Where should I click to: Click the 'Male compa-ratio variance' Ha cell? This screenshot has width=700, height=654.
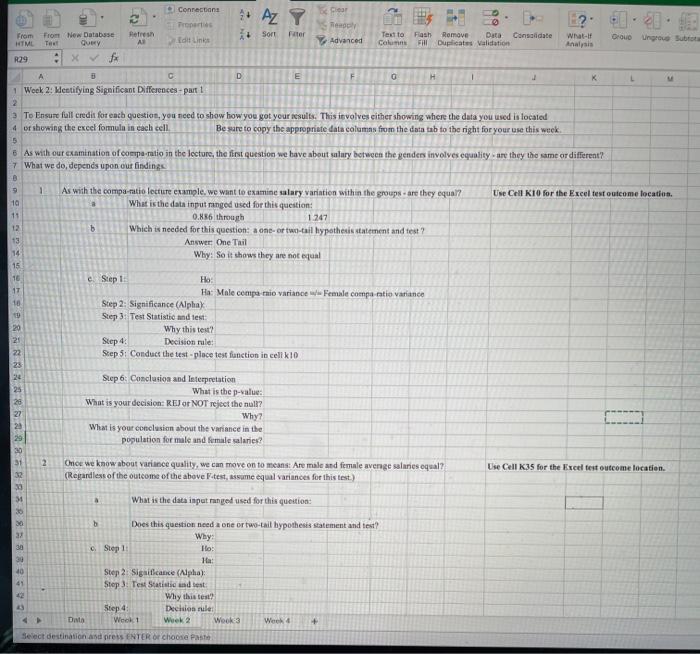tap(320, 293)
